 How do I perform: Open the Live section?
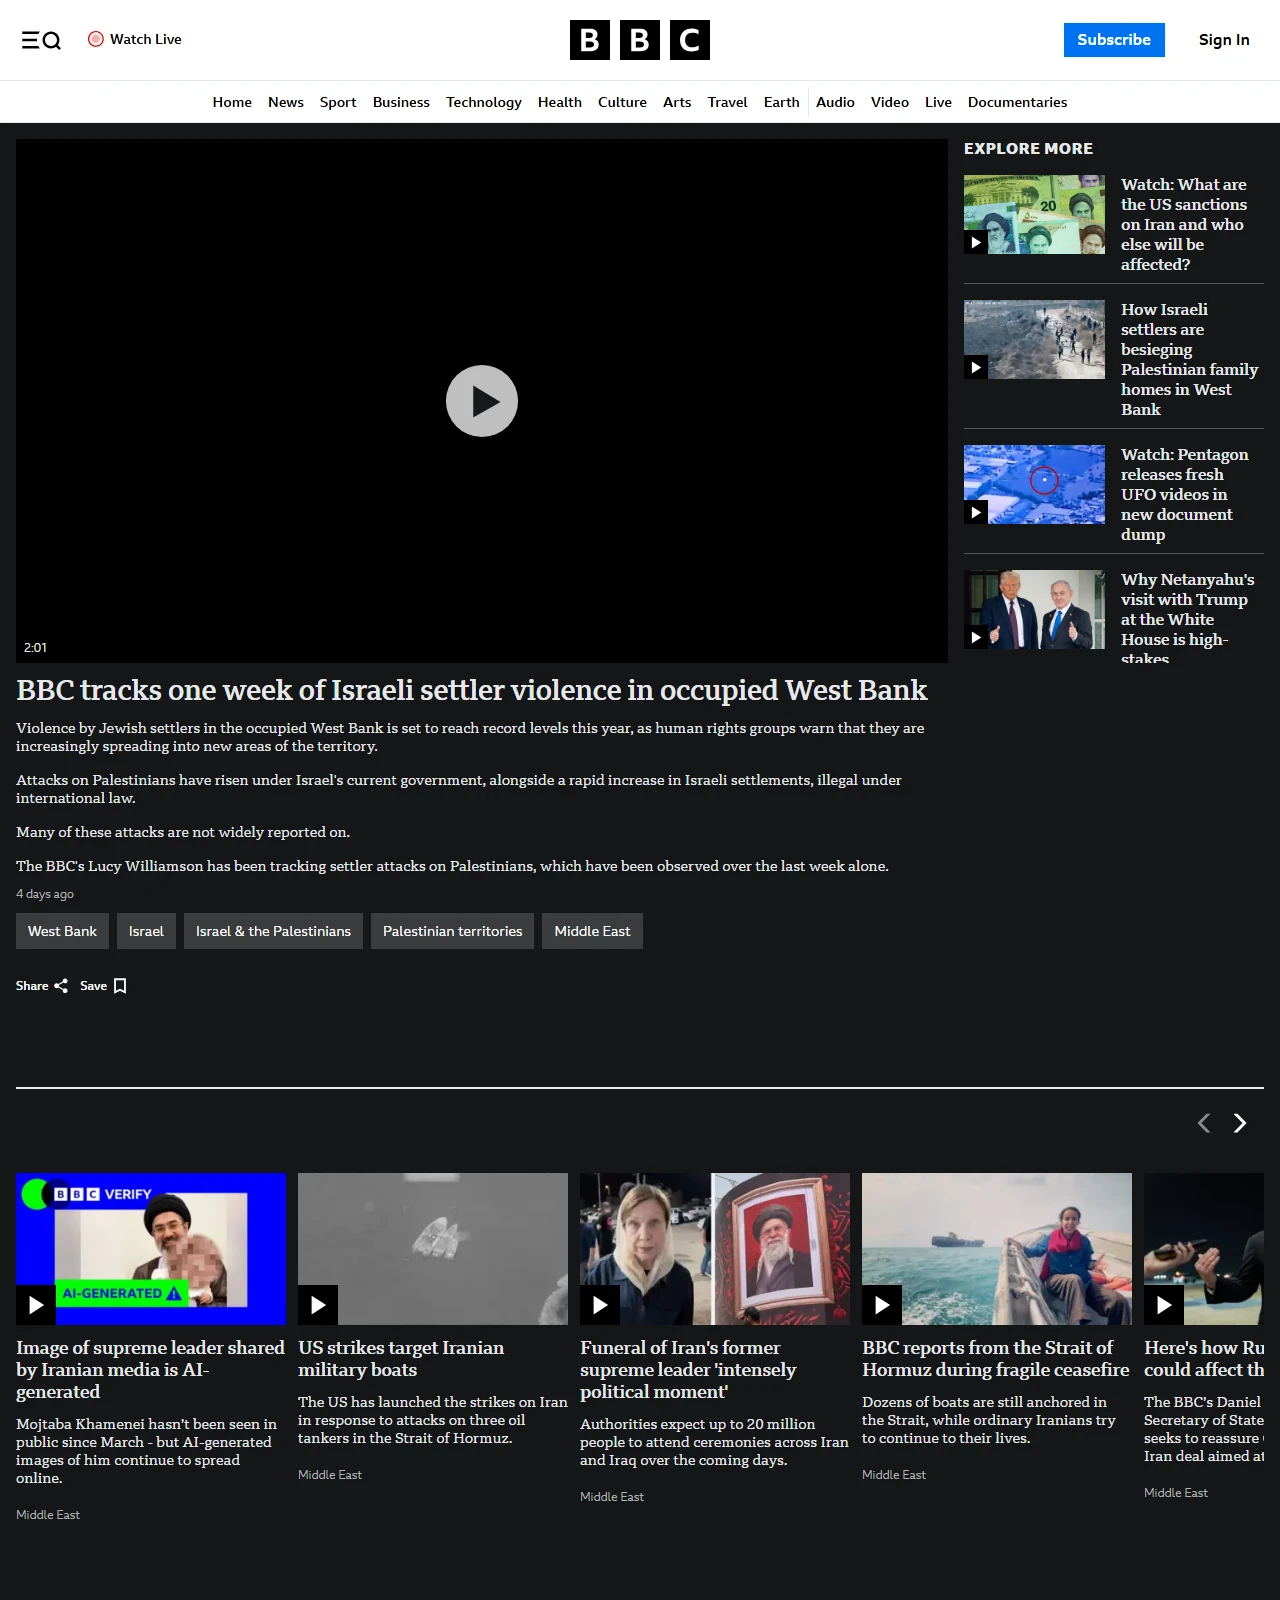[x=938, y=102]
